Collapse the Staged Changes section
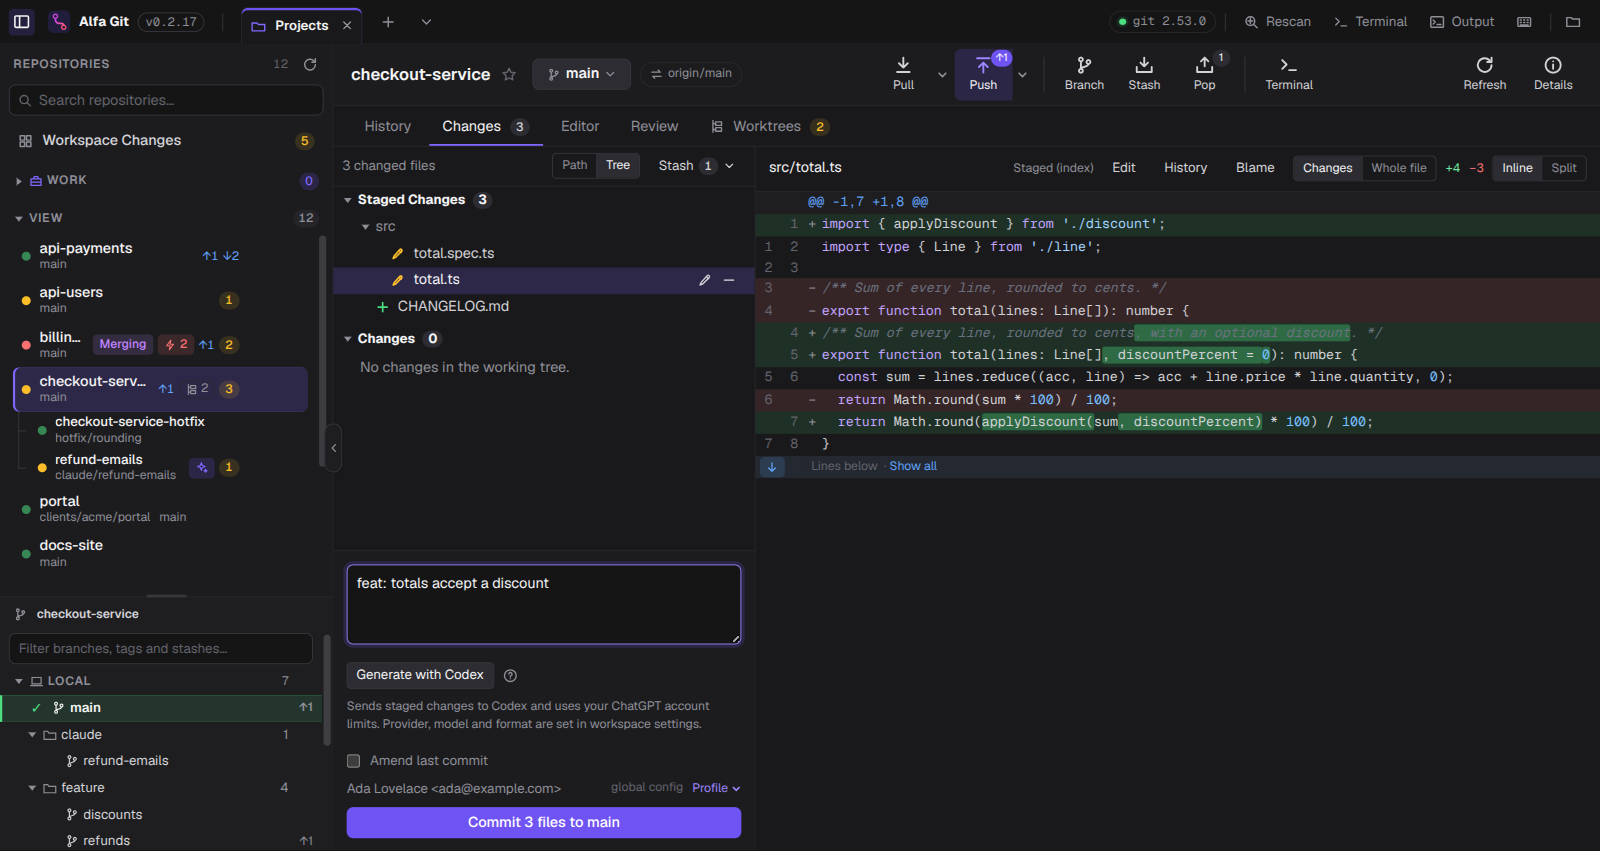This screenshot has height=851, width=1600. 348,200
